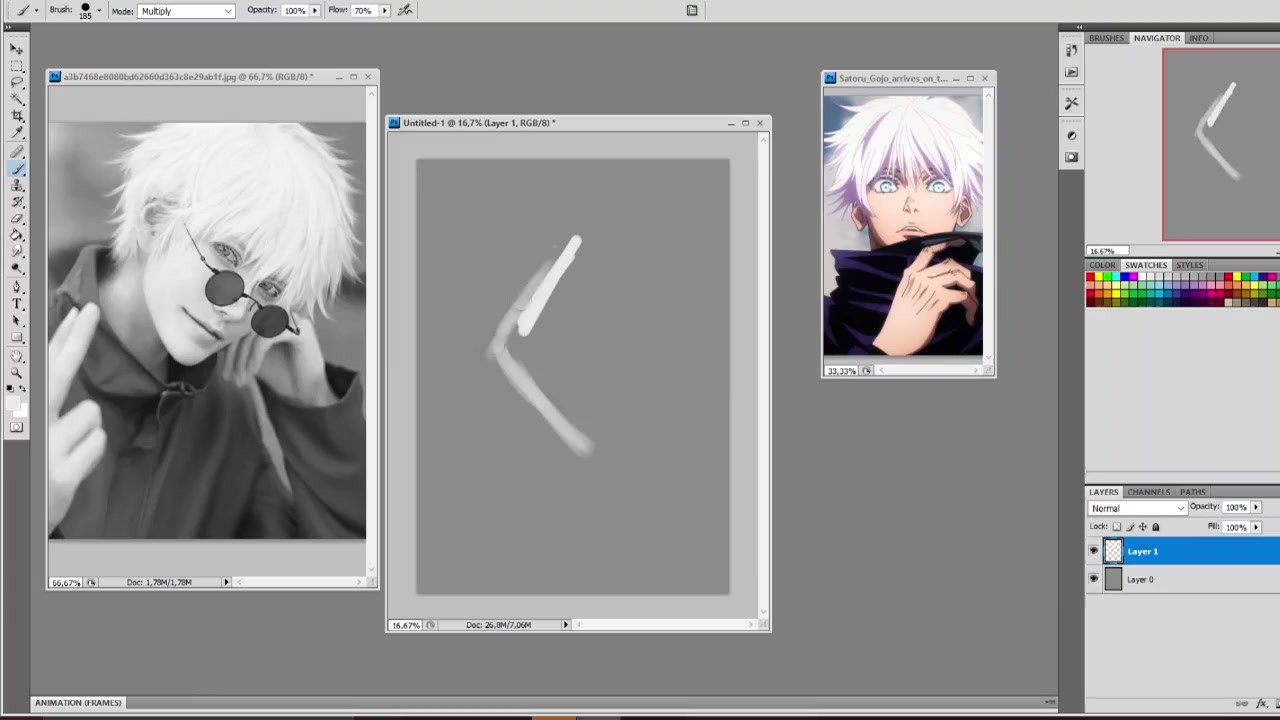Open the layer blend mode dropdown (Normal)

pos(1137,508)
